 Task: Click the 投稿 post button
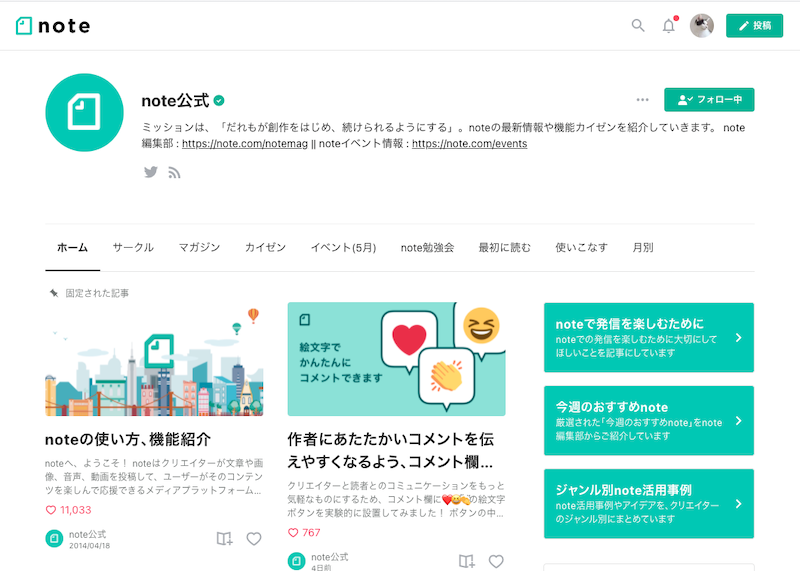754,26
